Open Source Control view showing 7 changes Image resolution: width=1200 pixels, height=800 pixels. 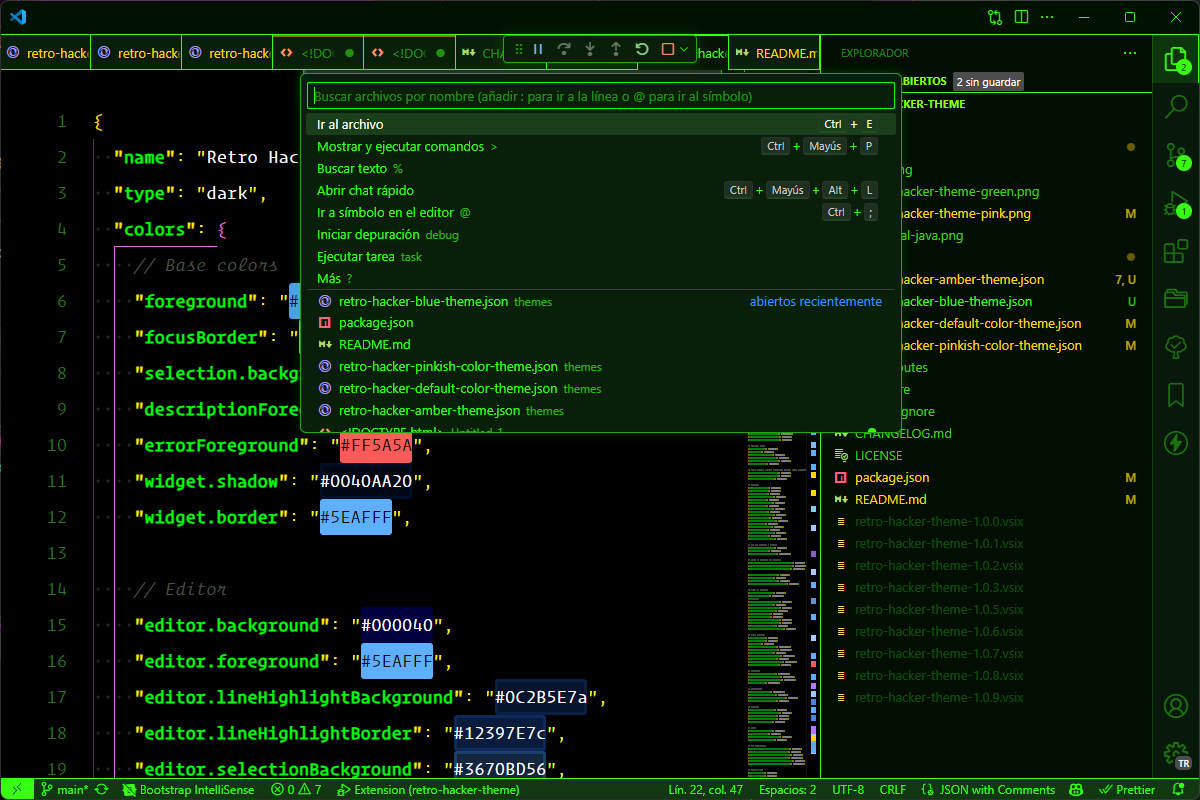point(1176,156)
